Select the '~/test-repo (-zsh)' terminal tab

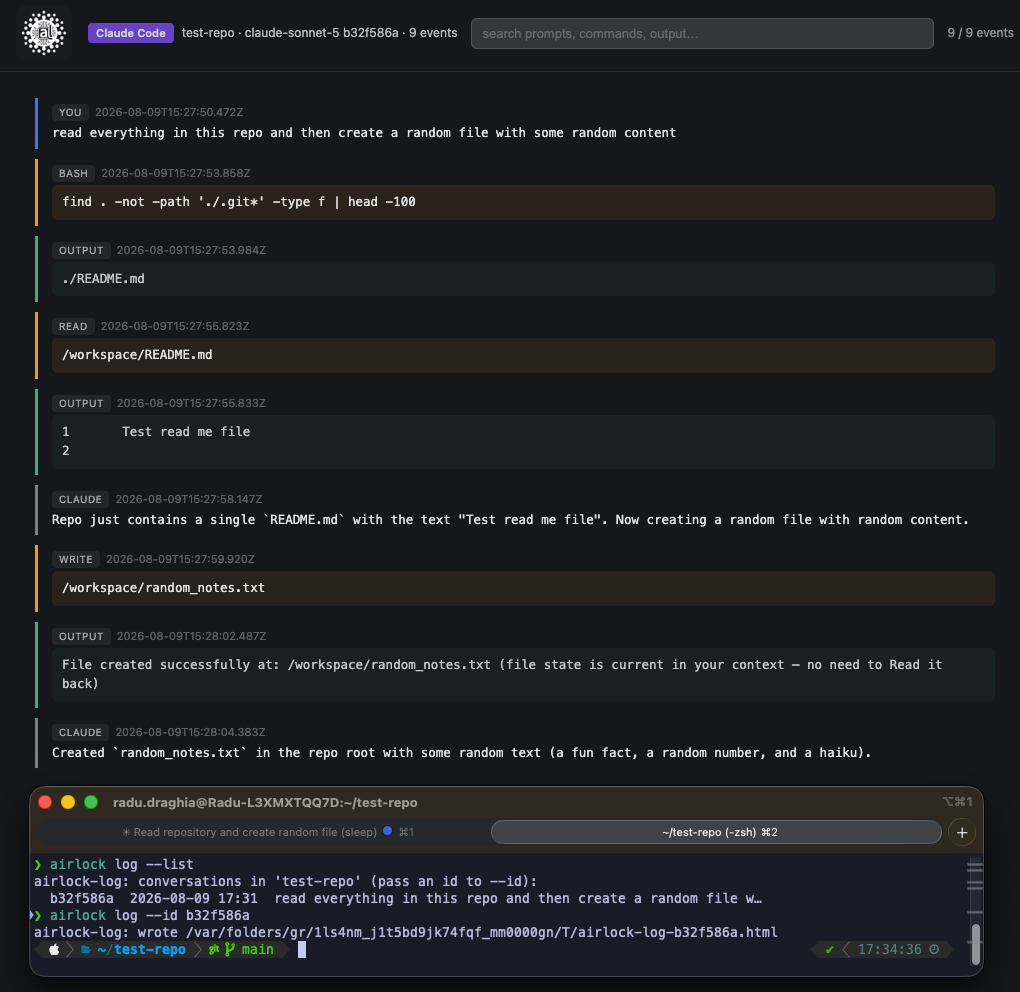tap(716, 832)
